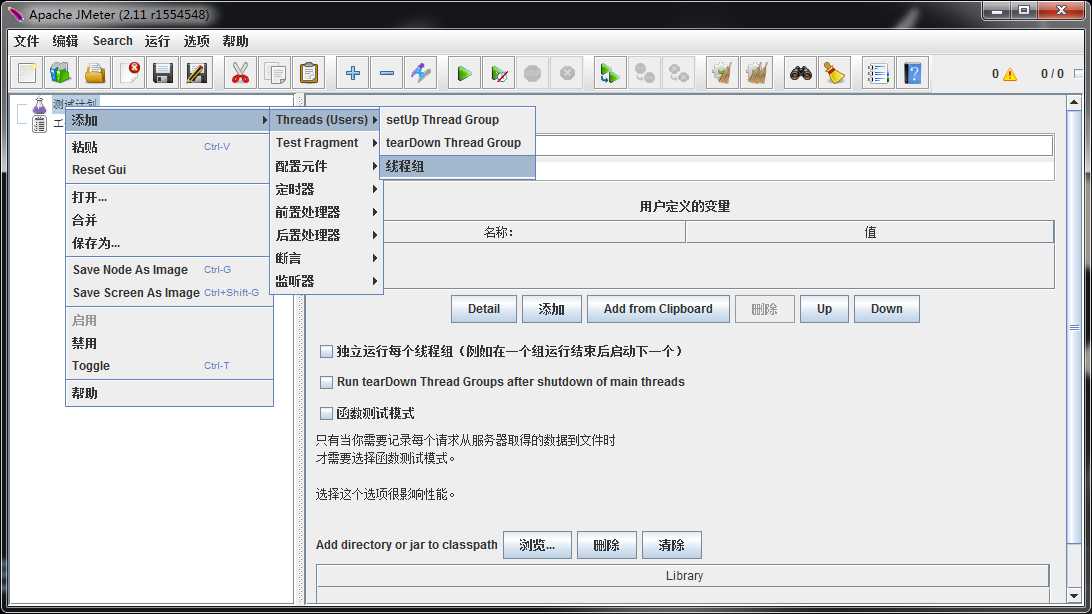Click the Reset Search broom icon
1092x614 pixels.
pyautogui.click(x=834, y=72)
